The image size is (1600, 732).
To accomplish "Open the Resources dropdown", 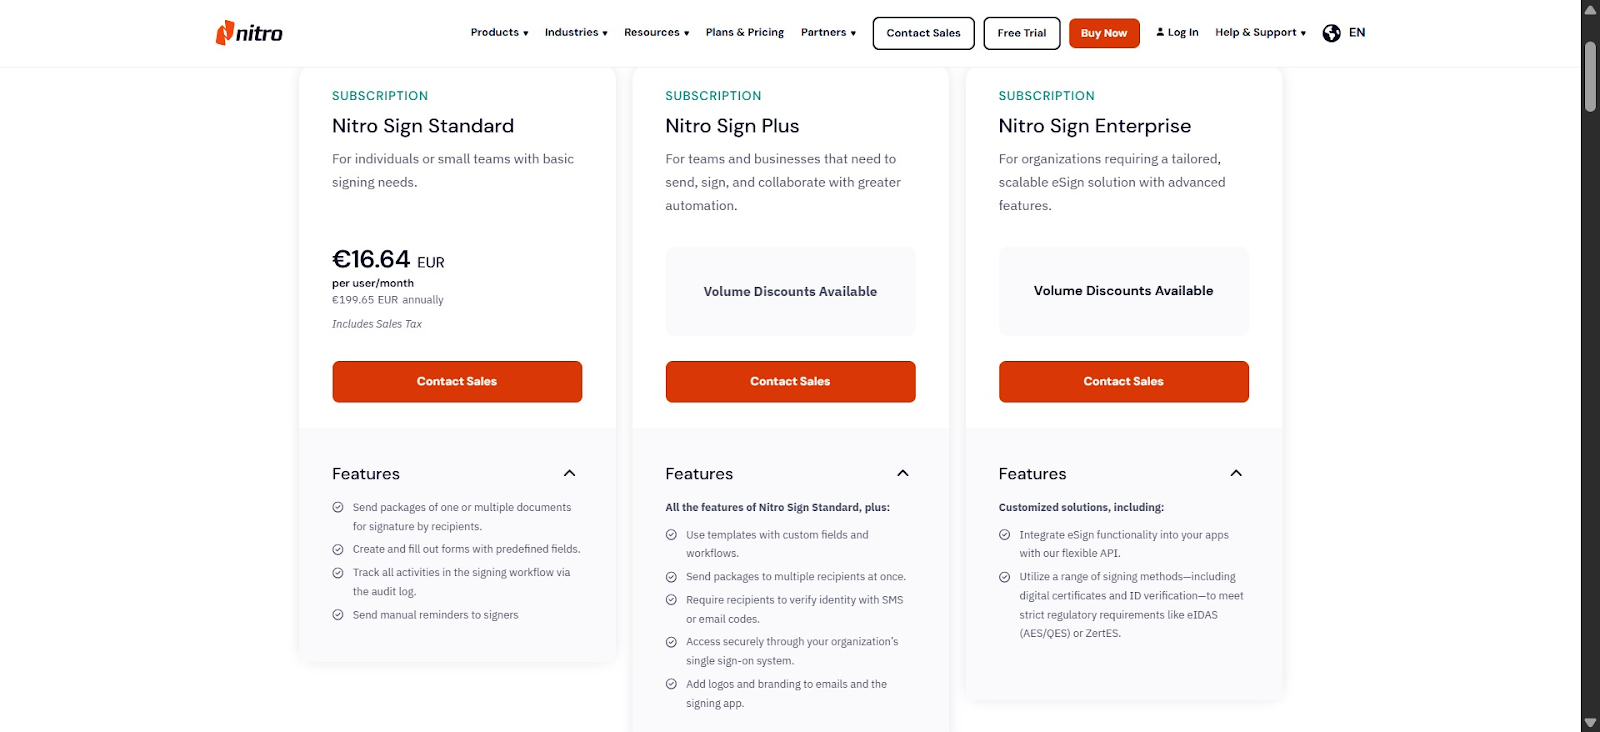I will tap(656, 32).
